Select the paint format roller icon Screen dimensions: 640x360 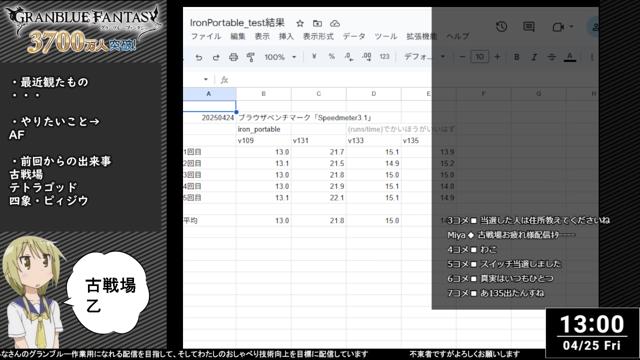click(x=251, y=57)
